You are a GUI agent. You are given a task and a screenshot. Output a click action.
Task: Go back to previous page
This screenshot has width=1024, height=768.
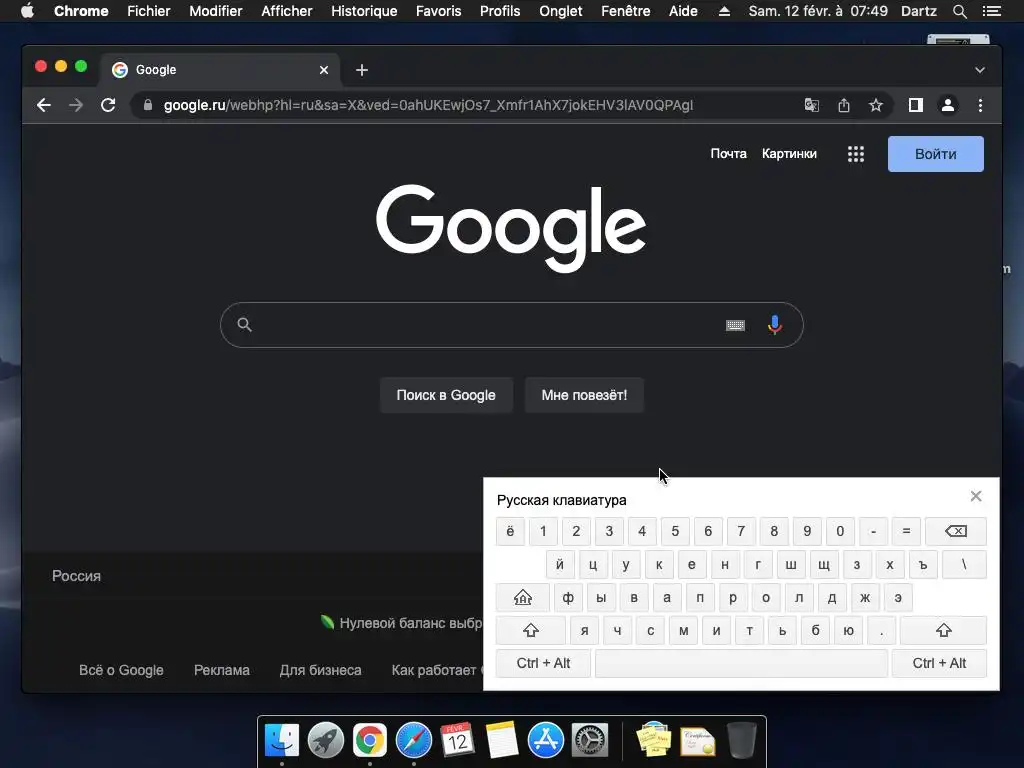pos(44,105)
